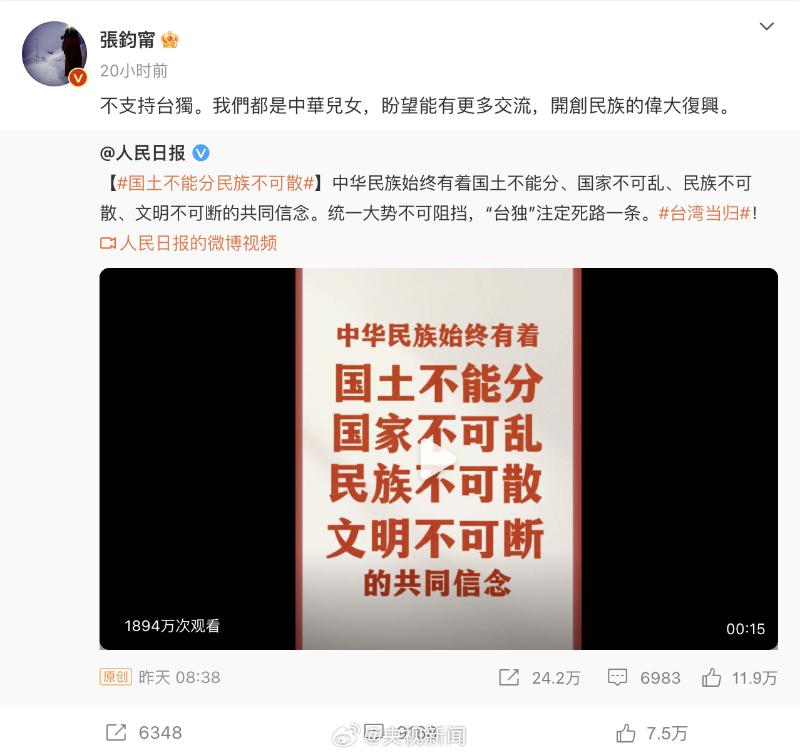Image resolution: width=800 pixels, height=755 pixels.
Task: Repost this post via the 6348 share icon
Action: pos(116,733)
